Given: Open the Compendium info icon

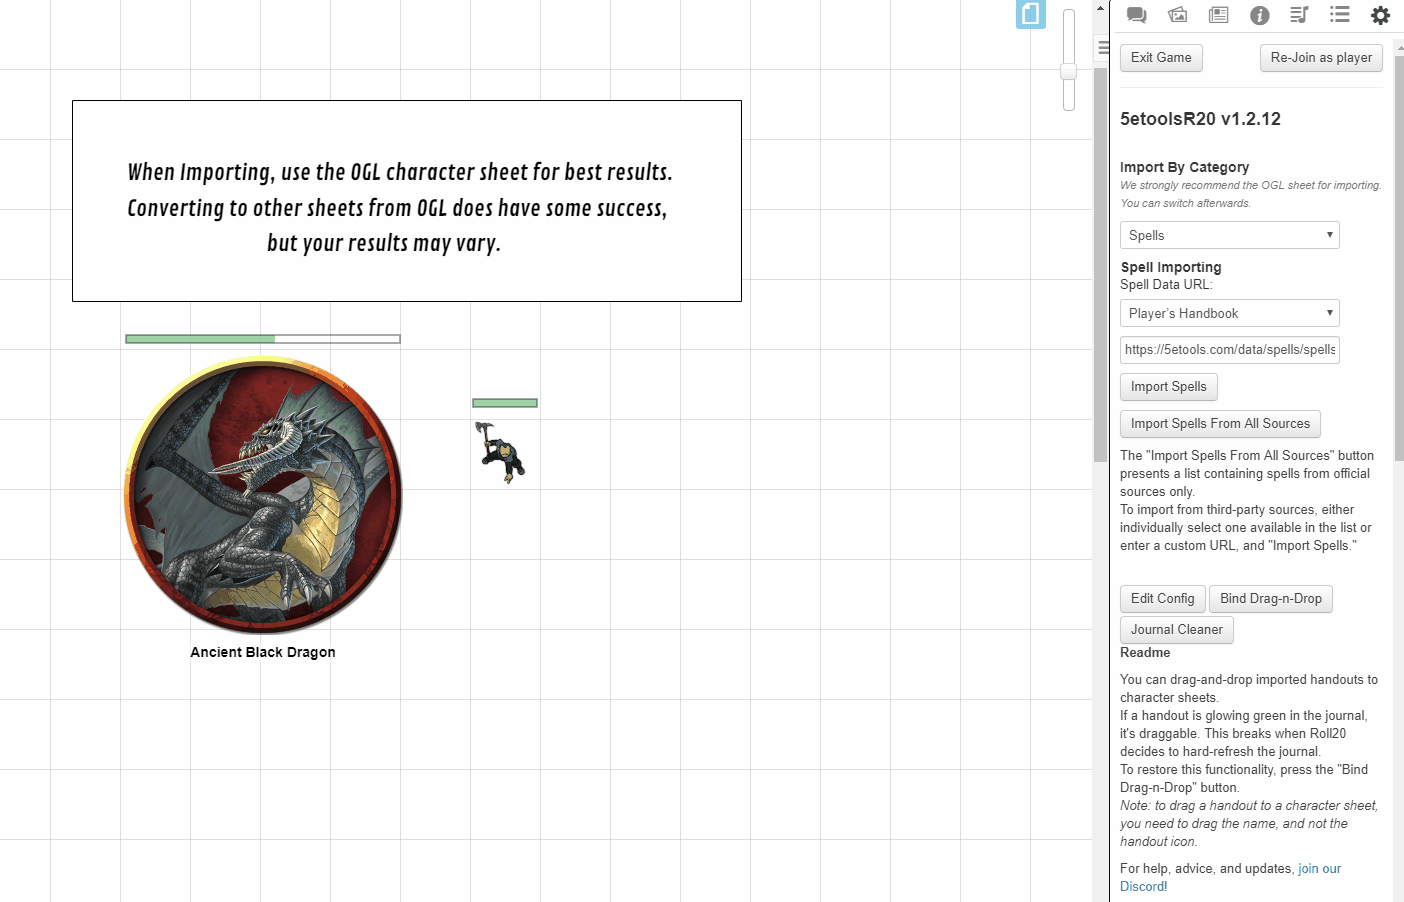Looking at the screenshot, I should pyautogui.click(x=1259, y=15).
